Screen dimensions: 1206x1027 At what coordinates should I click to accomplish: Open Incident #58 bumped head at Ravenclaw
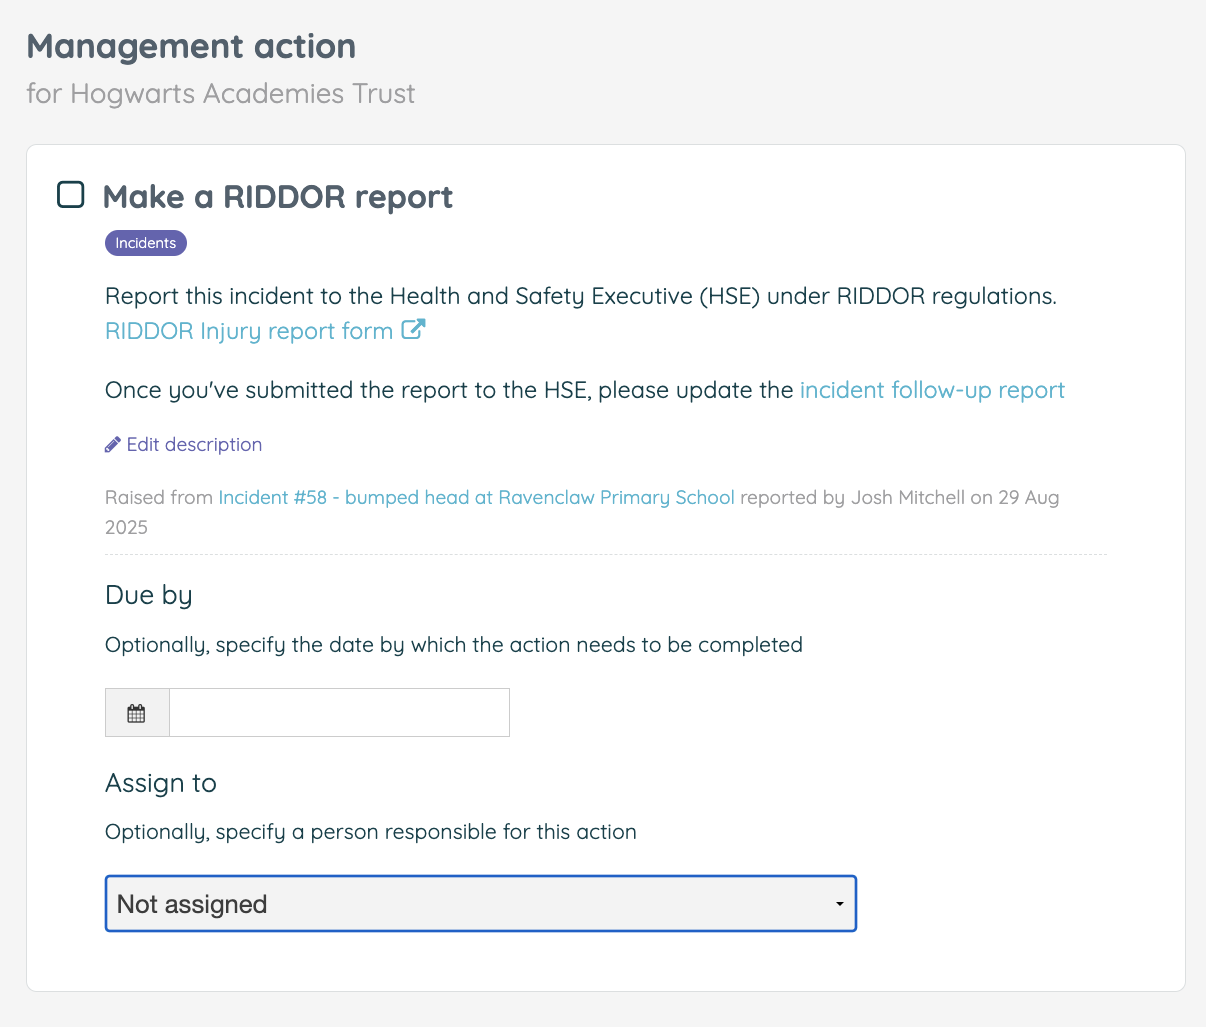click(x=476, y=497)
